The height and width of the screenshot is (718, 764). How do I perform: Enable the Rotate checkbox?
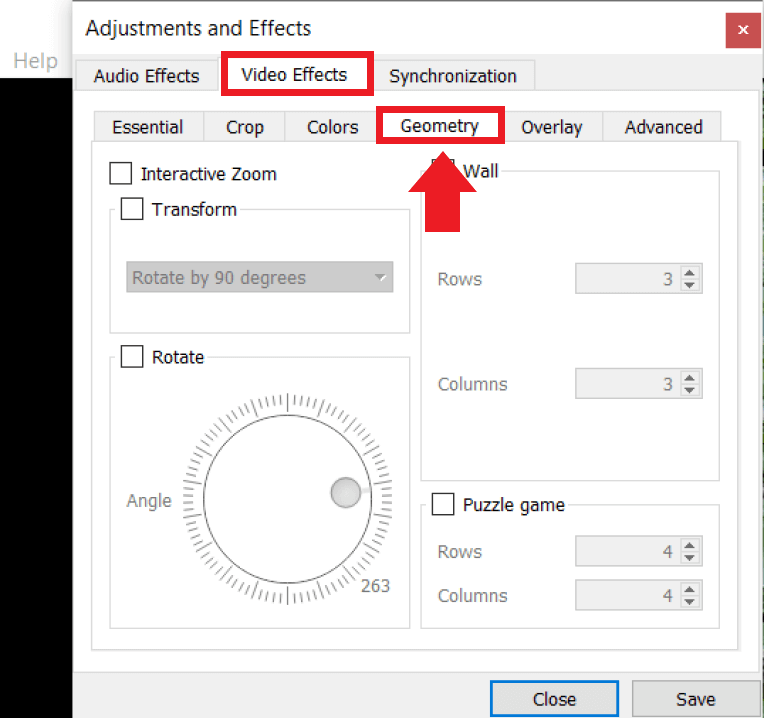[x=132, y=357]
